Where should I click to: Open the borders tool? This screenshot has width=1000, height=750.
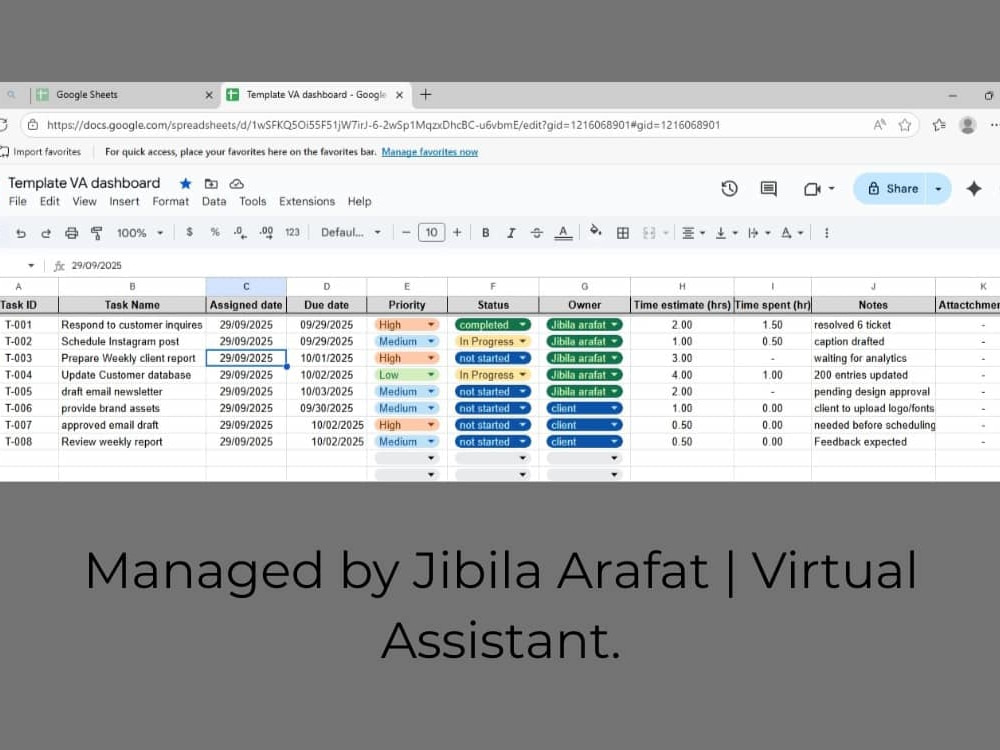pyautogui.click(x=623, y=233)
